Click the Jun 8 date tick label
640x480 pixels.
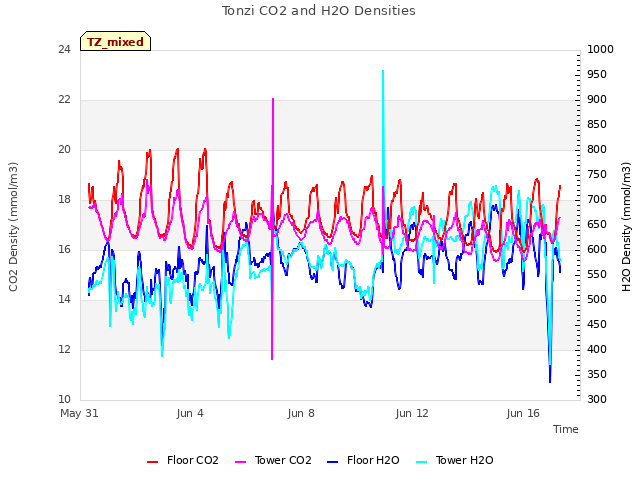coord(301,413)
